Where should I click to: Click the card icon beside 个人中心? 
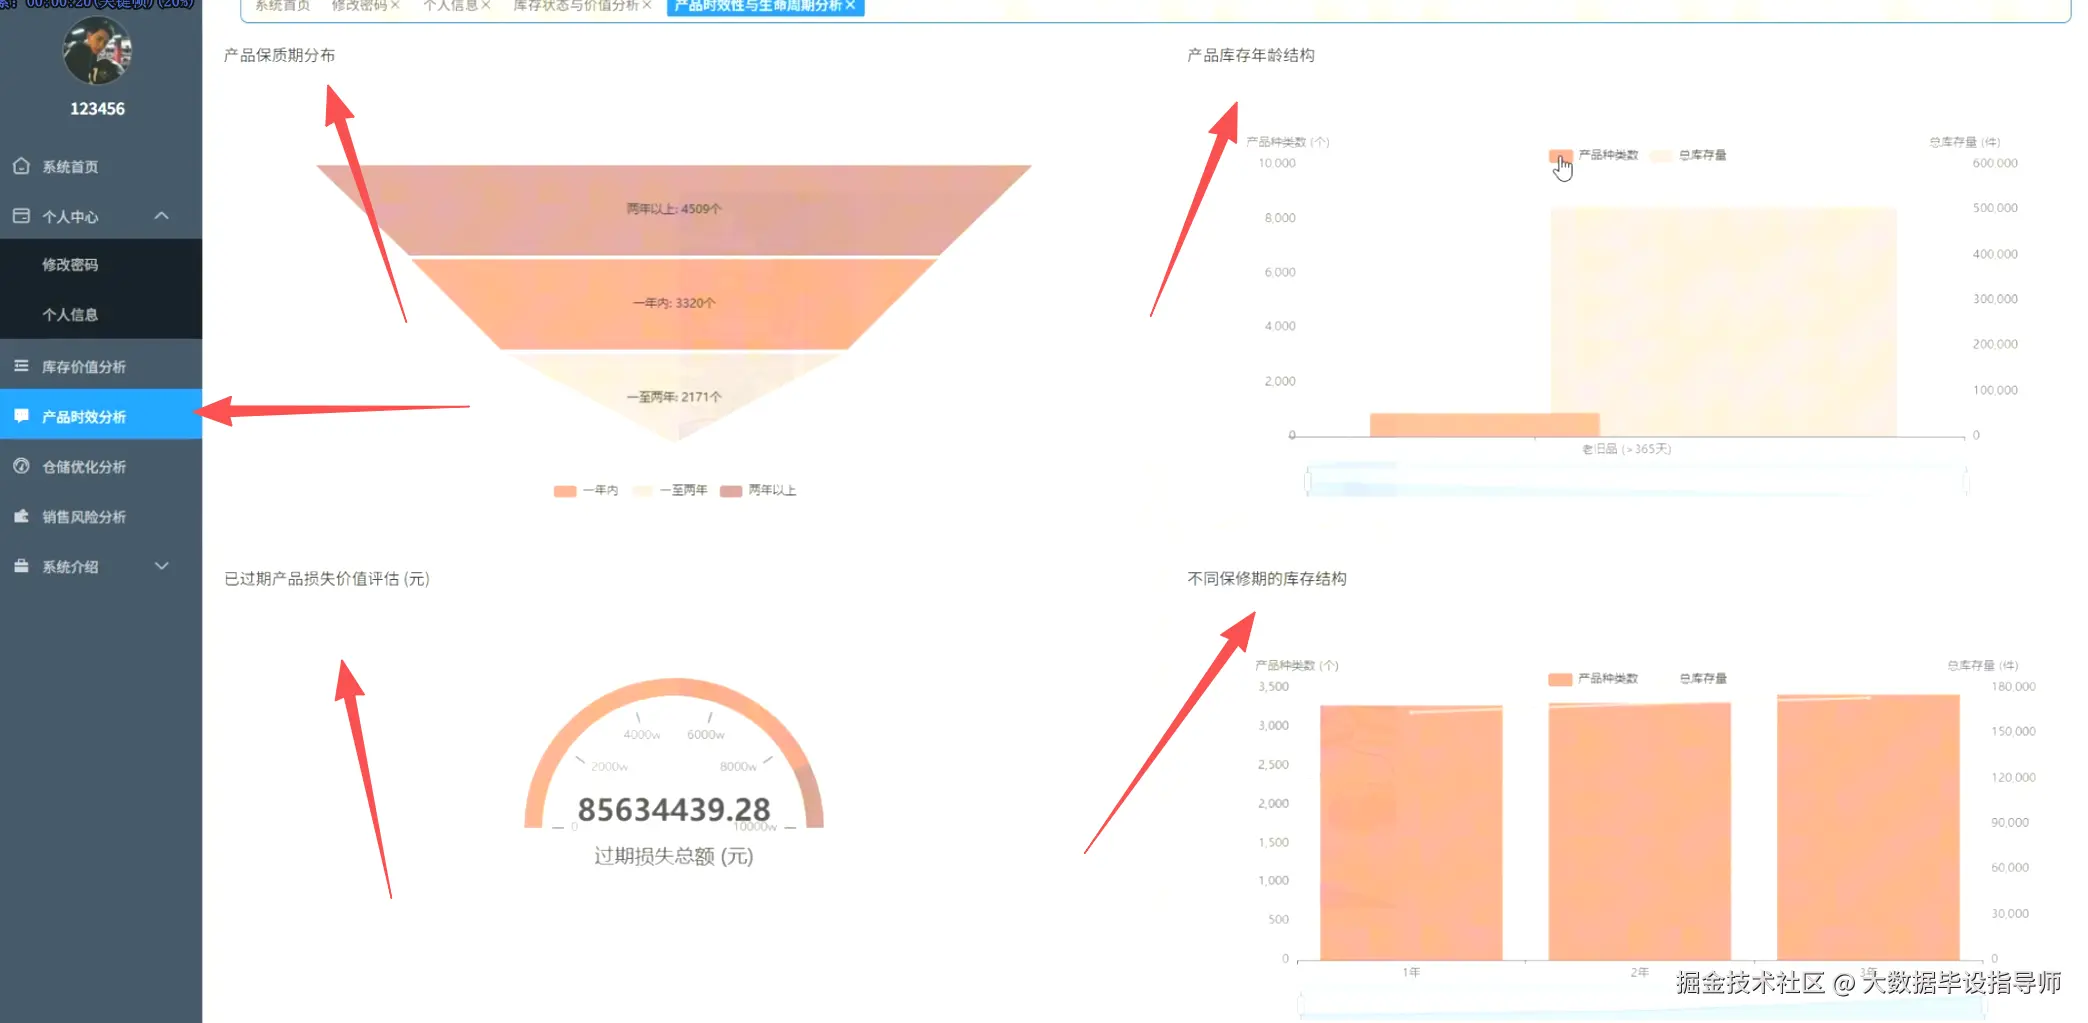(x=21, y=216)
